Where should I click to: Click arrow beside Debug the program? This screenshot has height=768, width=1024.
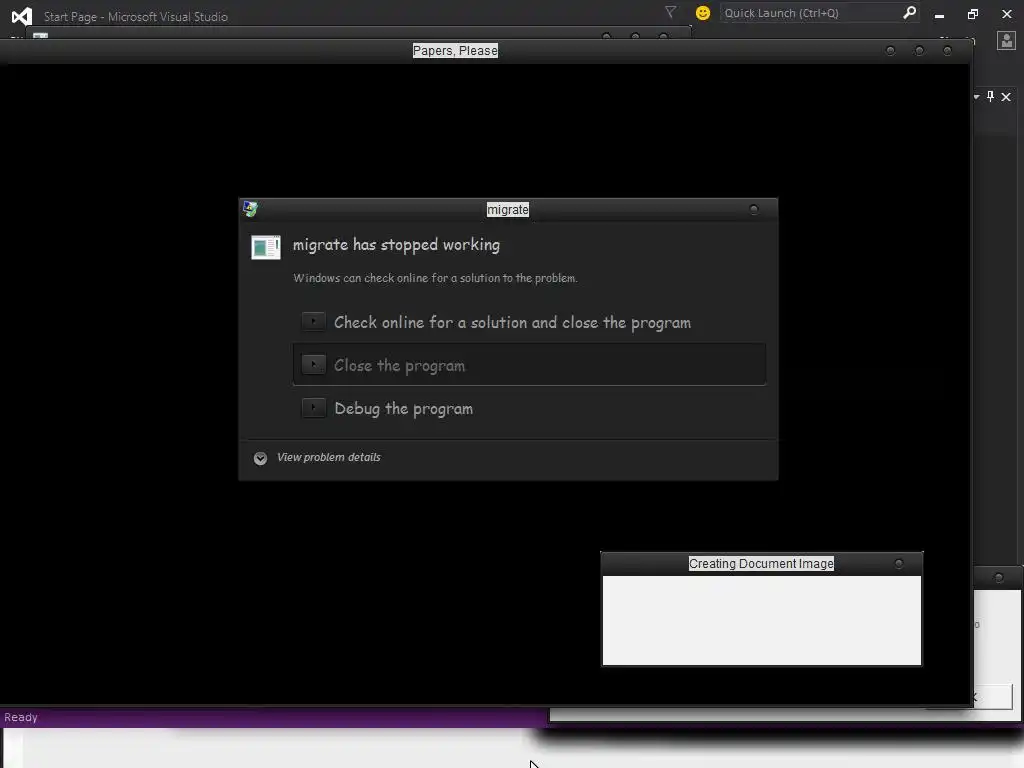click(313, 408)
